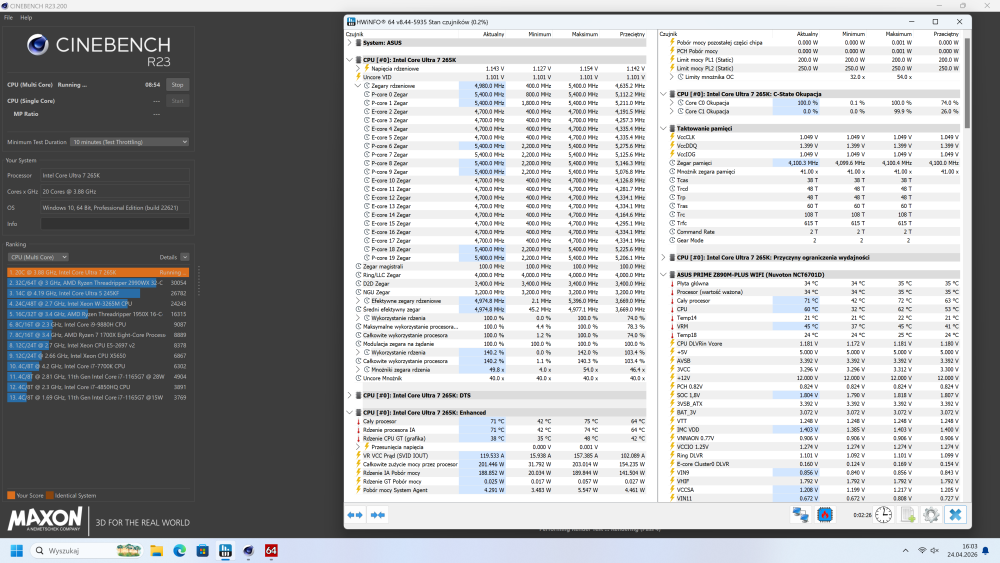Click the Maksimum column header in left pane
This screenshot has height=563, width=1000.
pos(585,34)
